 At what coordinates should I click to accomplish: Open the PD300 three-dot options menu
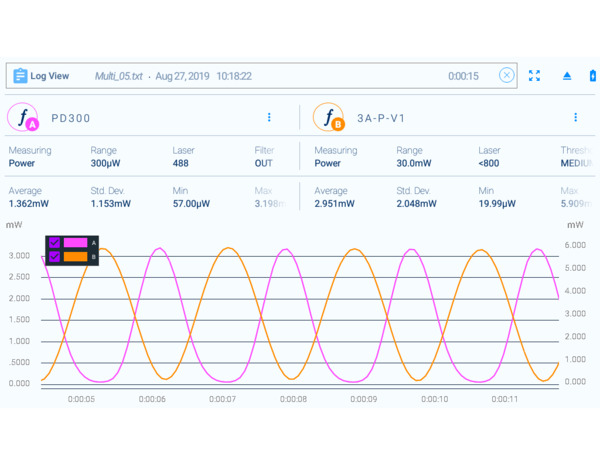pos(269,118)
